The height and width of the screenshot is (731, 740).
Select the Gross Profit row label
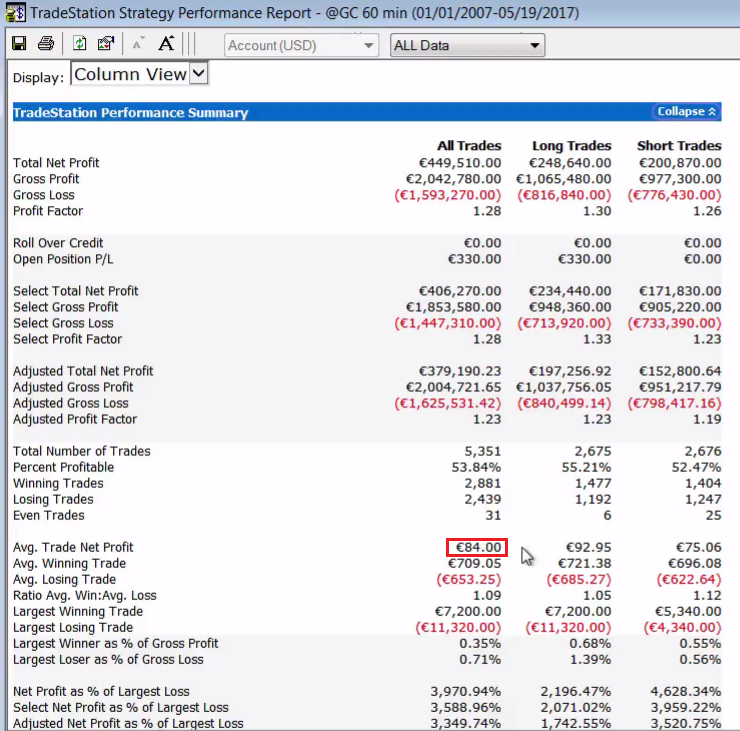click(x=46, y=179)
